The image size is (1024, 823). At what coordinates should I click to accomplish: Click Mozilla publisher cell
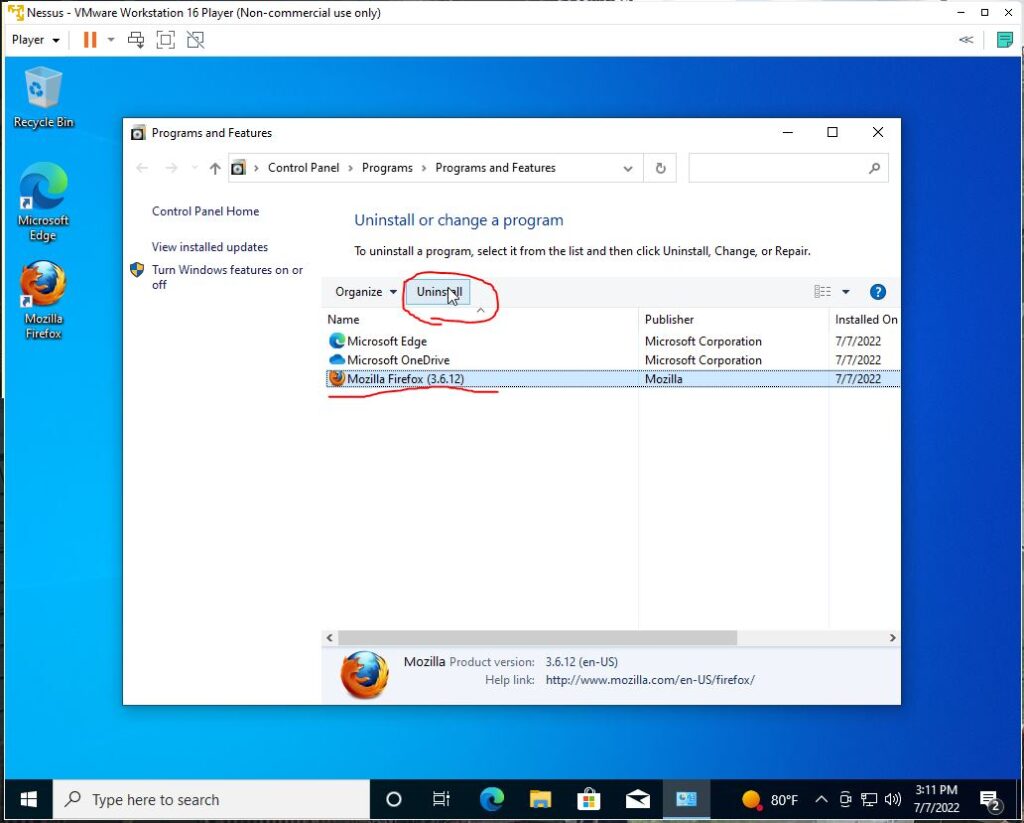click(x=664, y=379)
